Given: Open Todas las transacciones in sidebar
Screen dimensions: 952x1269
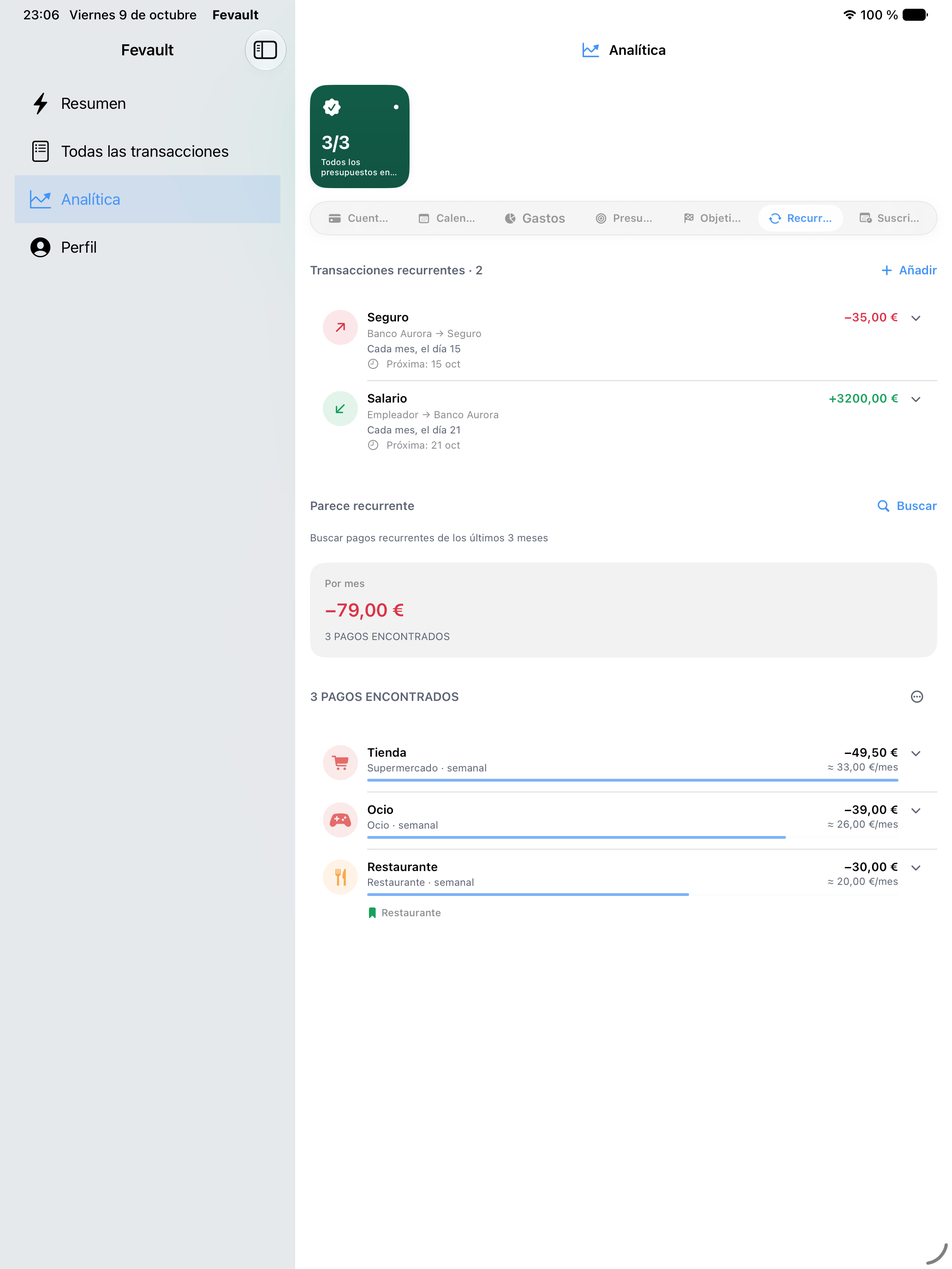Looking at the screenshot, I should 147,151.
